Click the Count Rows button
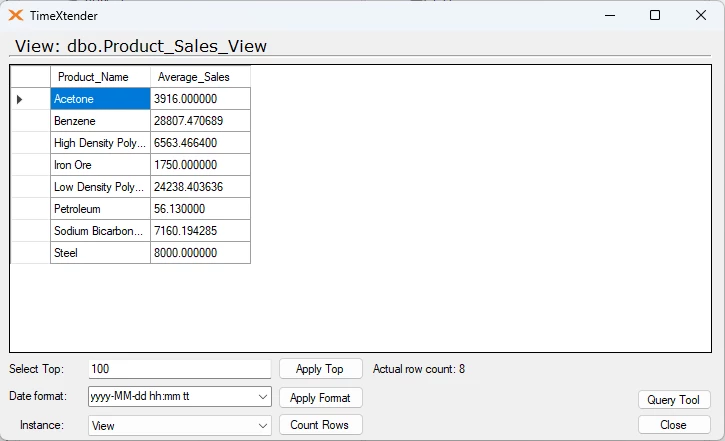Image resolution: width=725 pixels, height=441 pixels. (x=320, y=425)
